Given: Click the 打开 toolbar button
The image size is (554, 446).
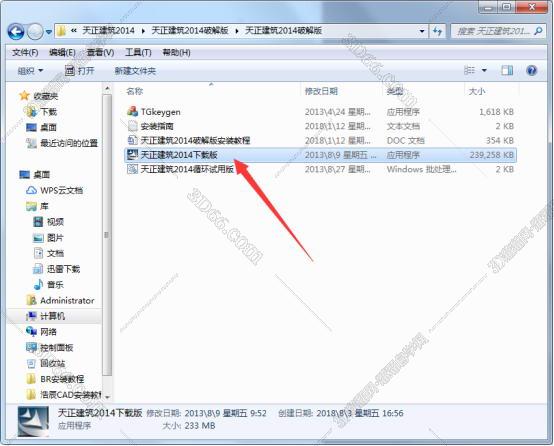Looking at the screenshot, I should tap(80, 71).
